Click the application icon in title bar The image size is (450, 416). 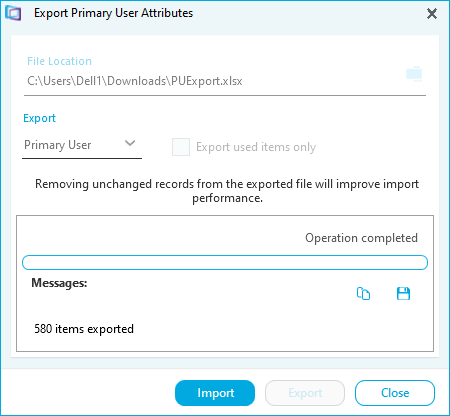(13, 13)
